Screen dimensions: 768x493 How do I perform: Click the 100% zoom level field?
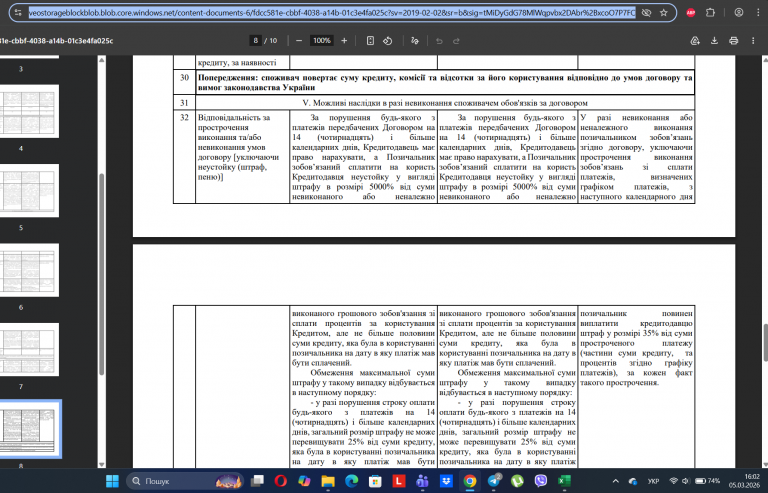click(322, 41)
